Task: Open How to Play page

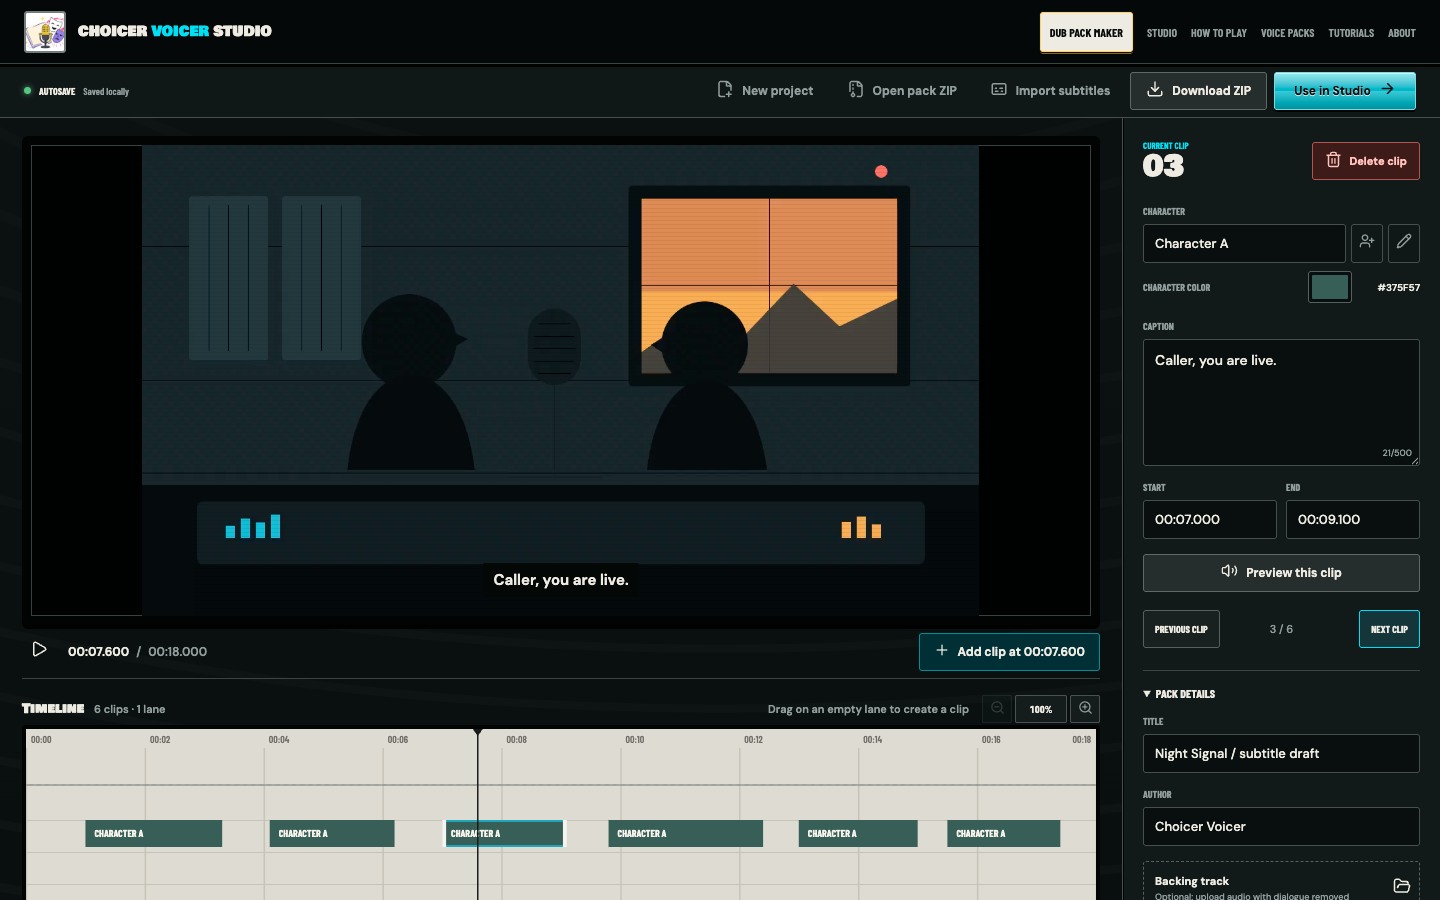Action: click(1219, 33)
